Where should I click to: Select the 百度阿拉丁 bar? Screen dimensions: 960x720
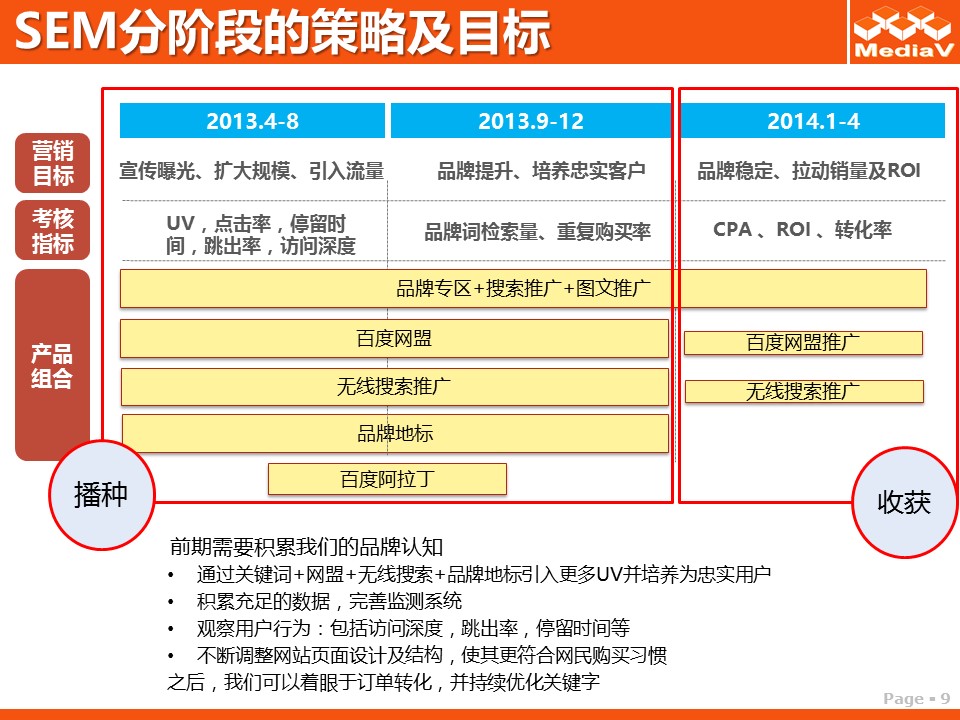387,479
